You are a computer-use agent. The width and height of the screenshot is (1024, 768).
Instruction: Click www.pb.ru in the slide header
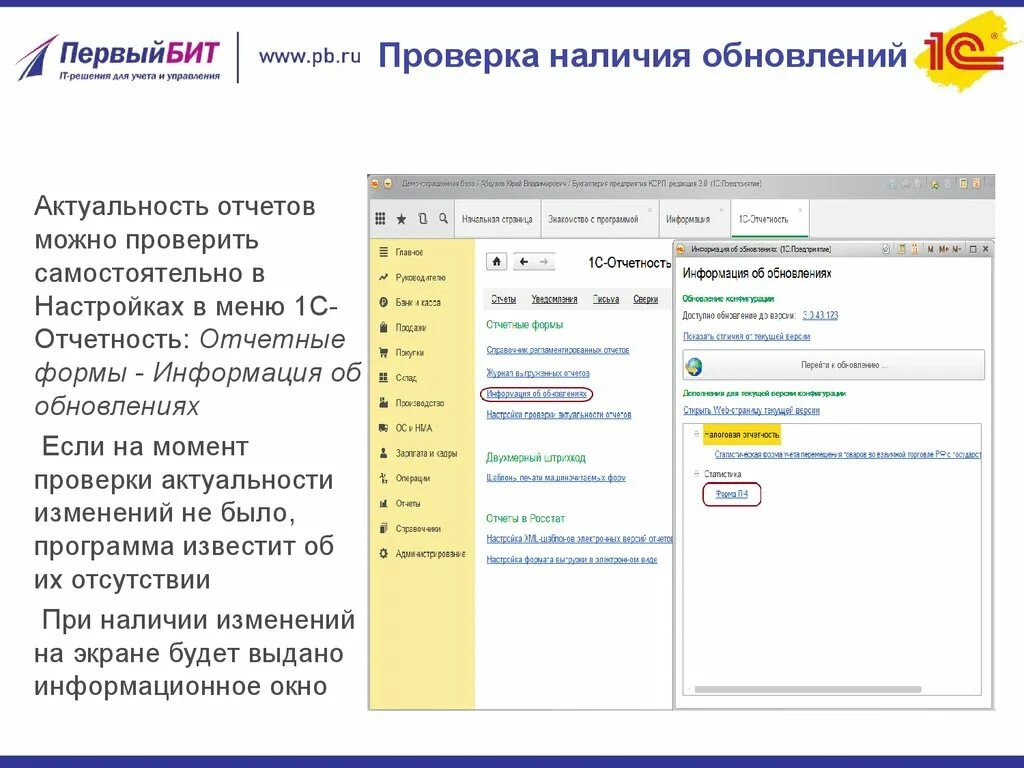[310, 56]
